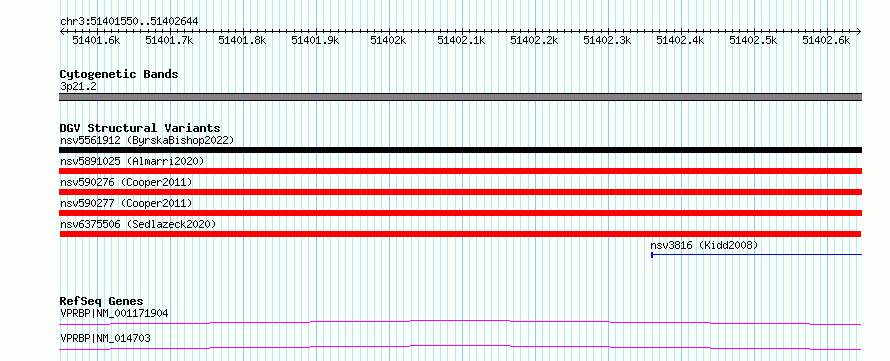Click the 3p21.2 band label
Viewport: 890px width, 361px height.
pos(78,86)
